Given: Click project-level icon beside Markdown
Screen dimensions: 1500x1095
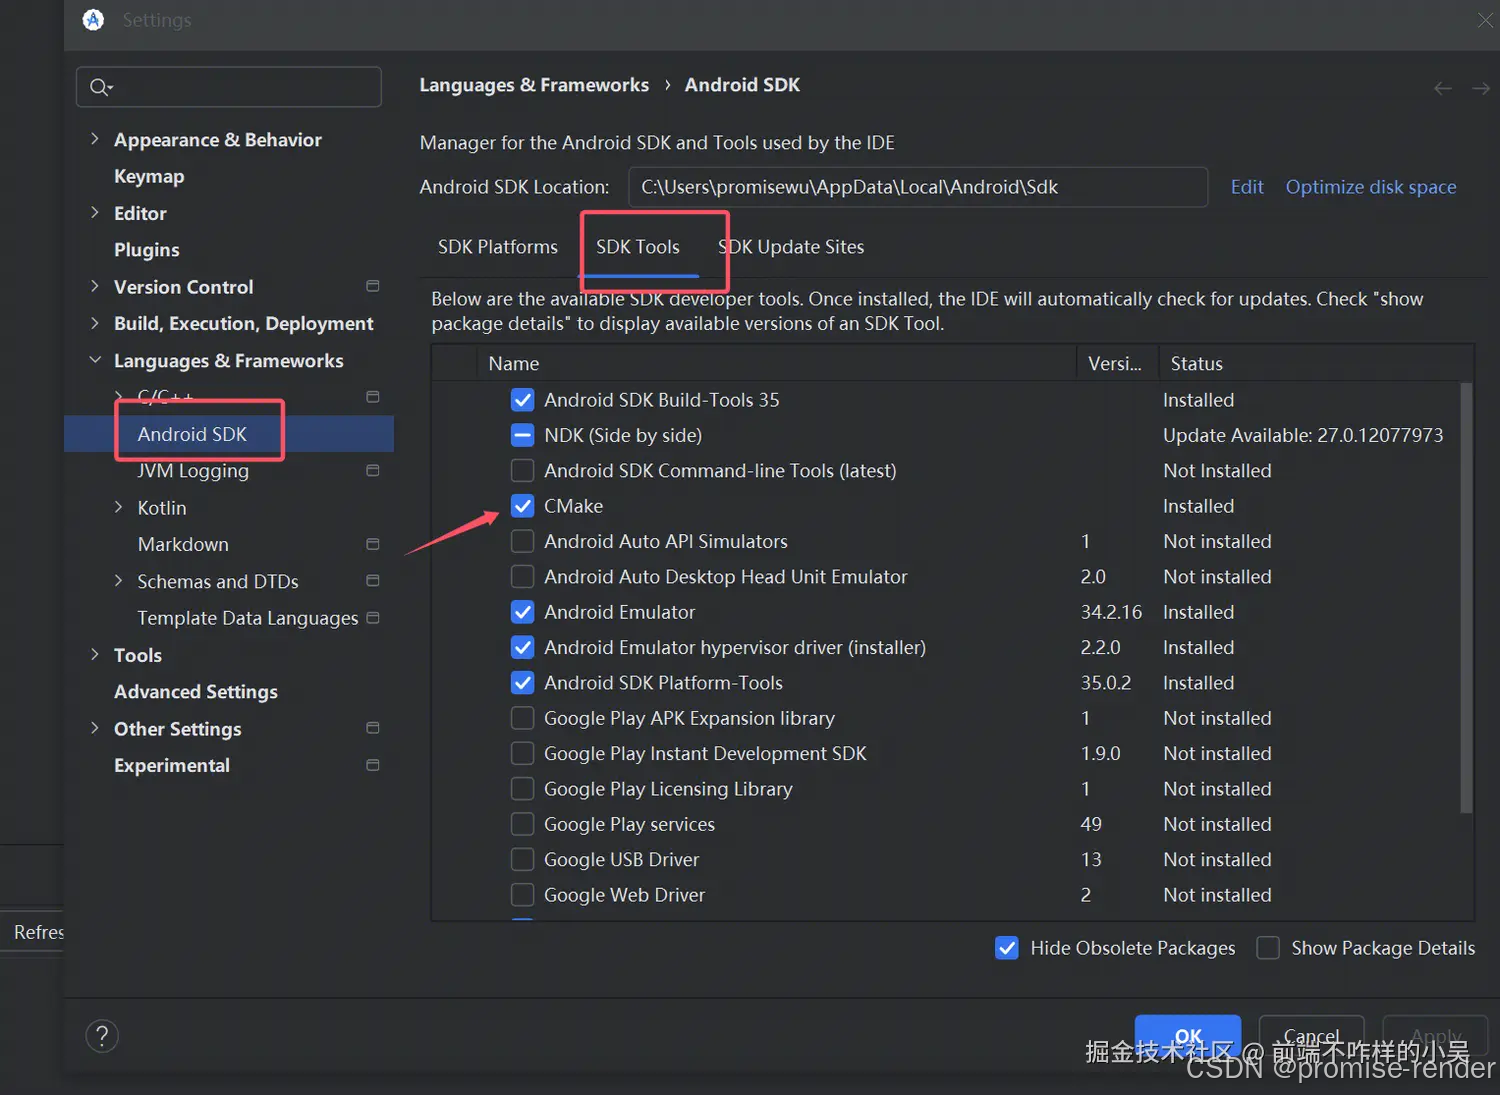Looking at the screenshot, I should click(x=373, y=544).
